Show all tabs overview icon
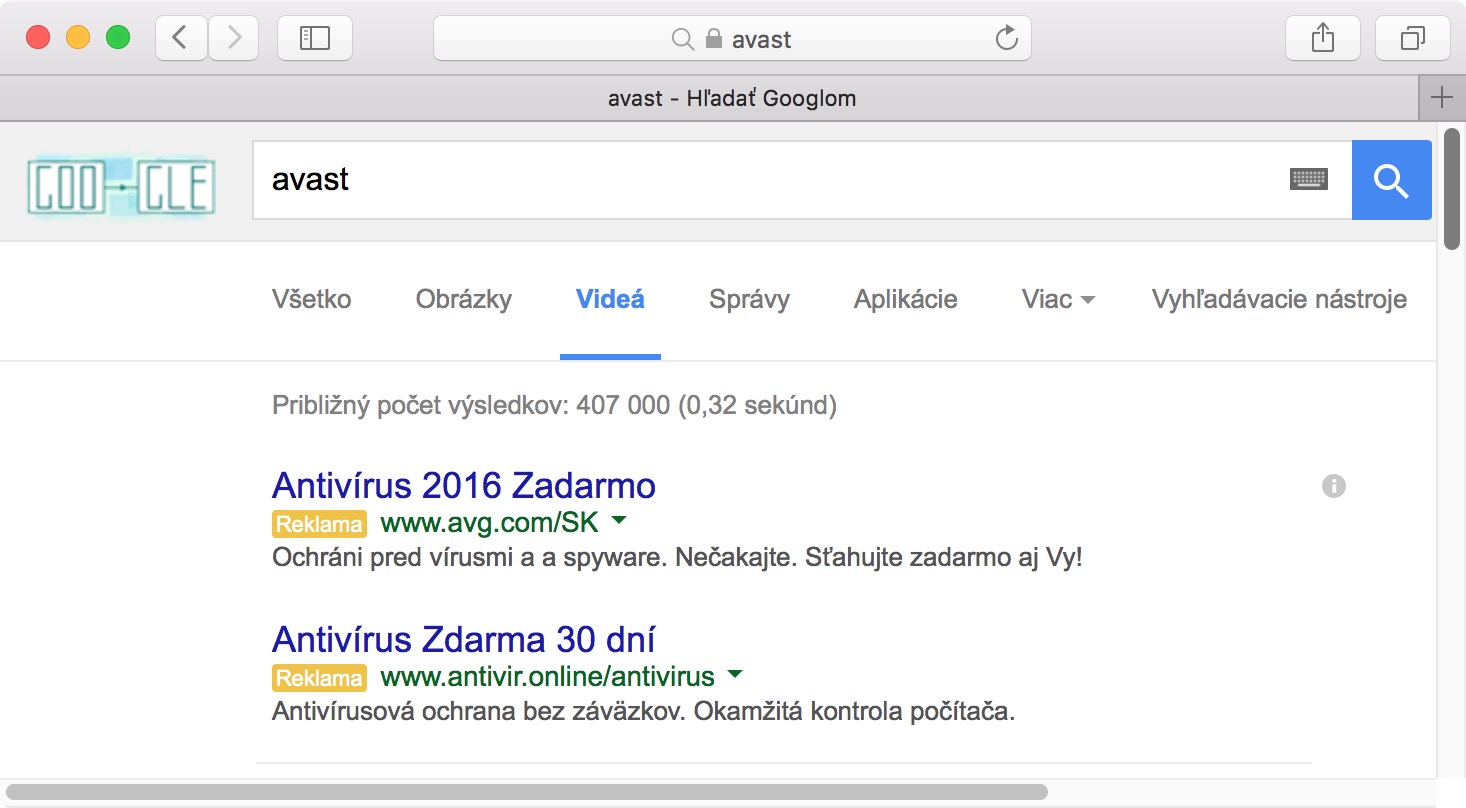Screen dimensions: 1466x808 tap(1413, 39)
